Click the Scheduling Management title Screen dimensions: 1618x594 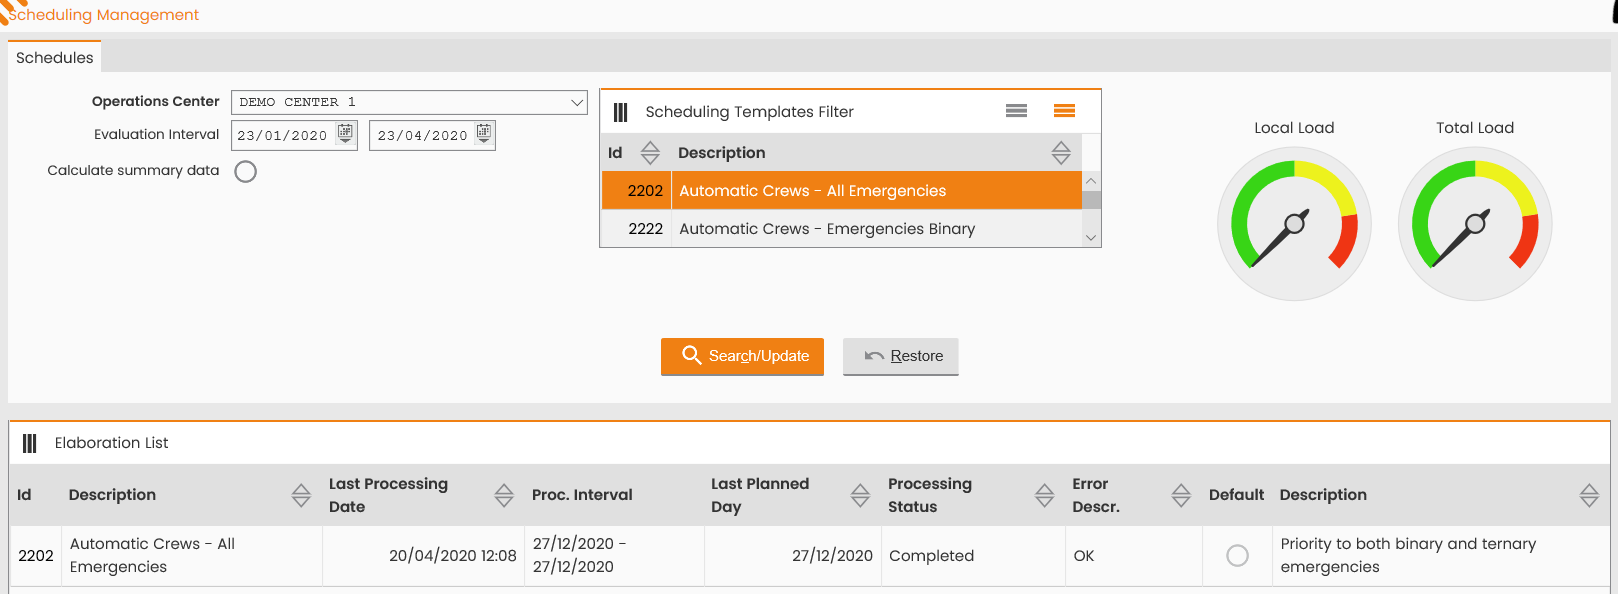[104, 15]
